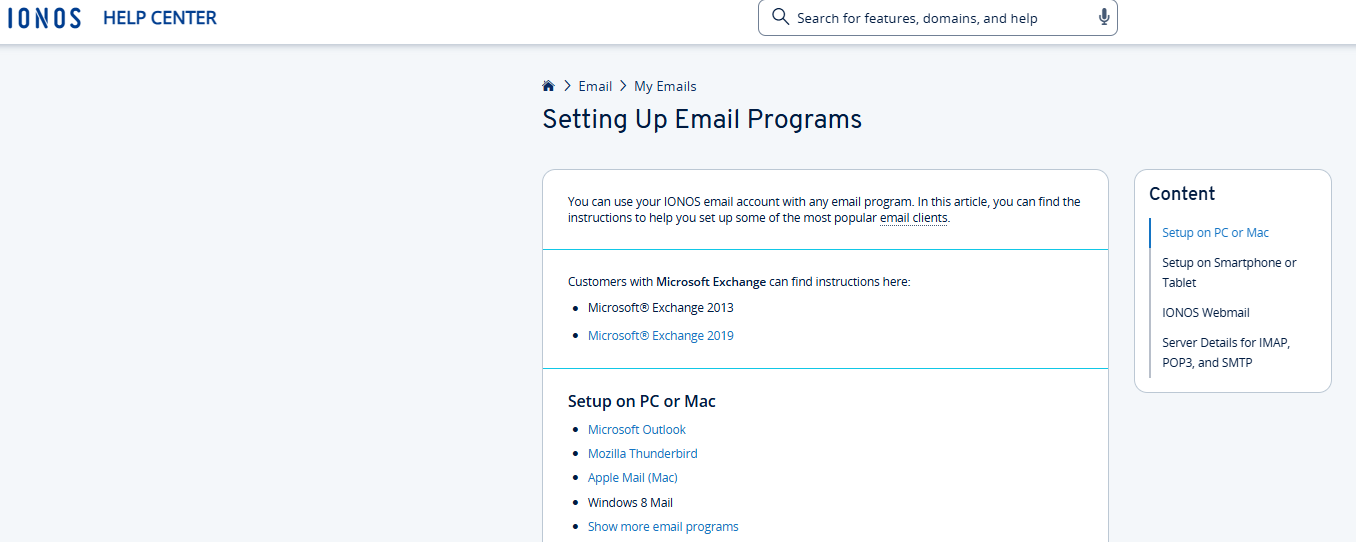The width and height of the screenshot is (1356, 542).
Task: Open Microsoft Outlook setup link
Action: coord(637,430)
